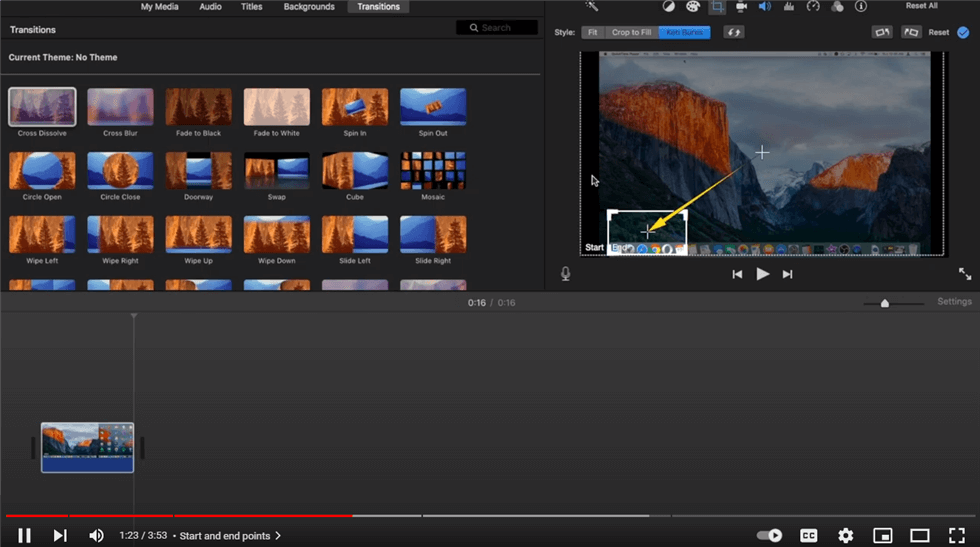Seek on the YouTube progress bar
This screenshot has width=980, height=547.
(x=490, y=516)
